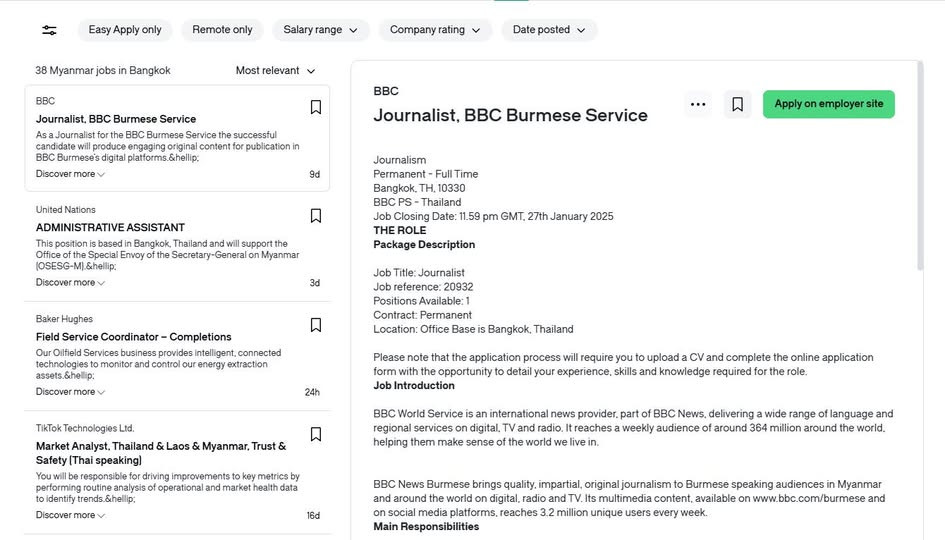Bookmark the BBC Journalist job card
The width and height of the screenshot is (945, 540).
(x=315, y=107)
